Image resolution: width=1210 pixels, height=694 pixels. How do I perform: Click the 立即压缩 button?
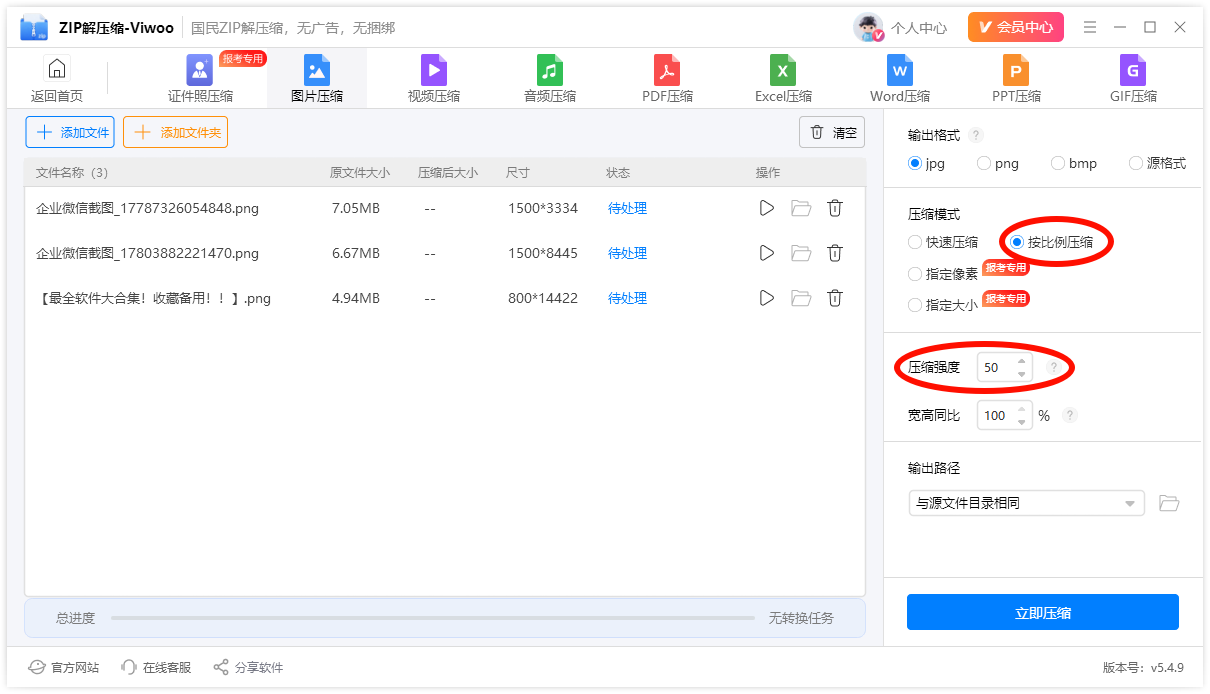tap(1043, 613)
